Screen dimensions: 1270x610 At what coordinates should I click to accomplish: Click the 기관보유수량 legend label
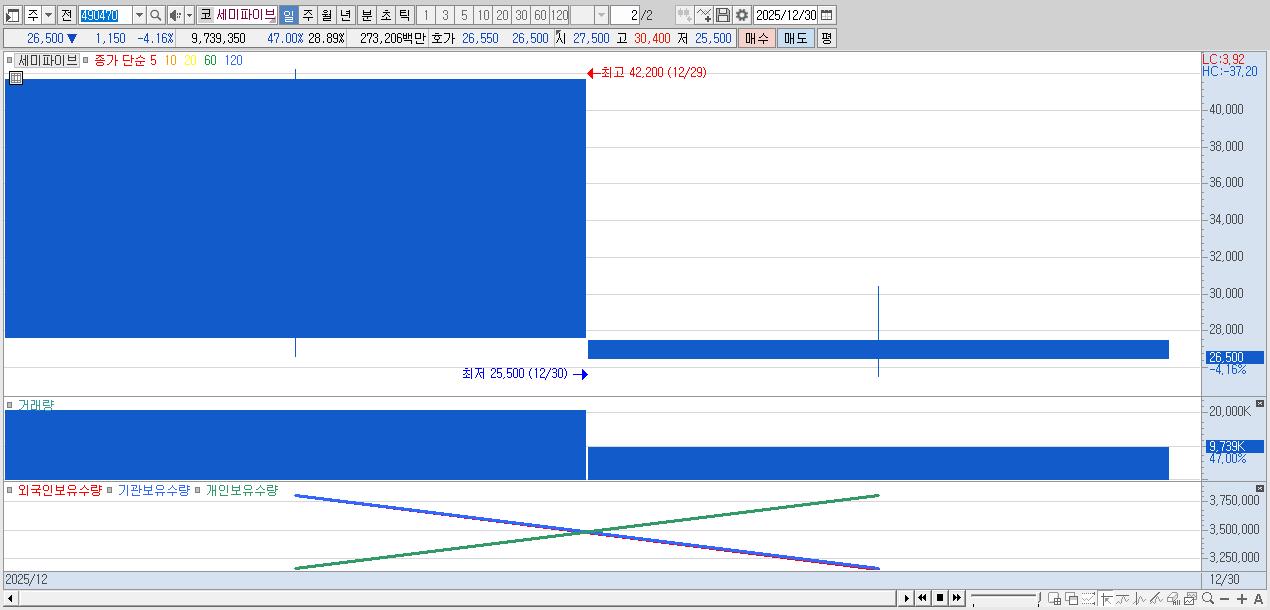point(153,490)
